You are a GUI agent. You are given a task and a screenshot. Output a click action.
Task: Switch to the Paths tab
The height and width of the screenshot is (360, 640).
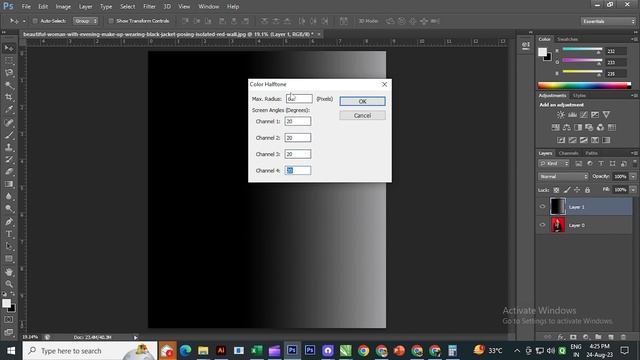[591, 153]
